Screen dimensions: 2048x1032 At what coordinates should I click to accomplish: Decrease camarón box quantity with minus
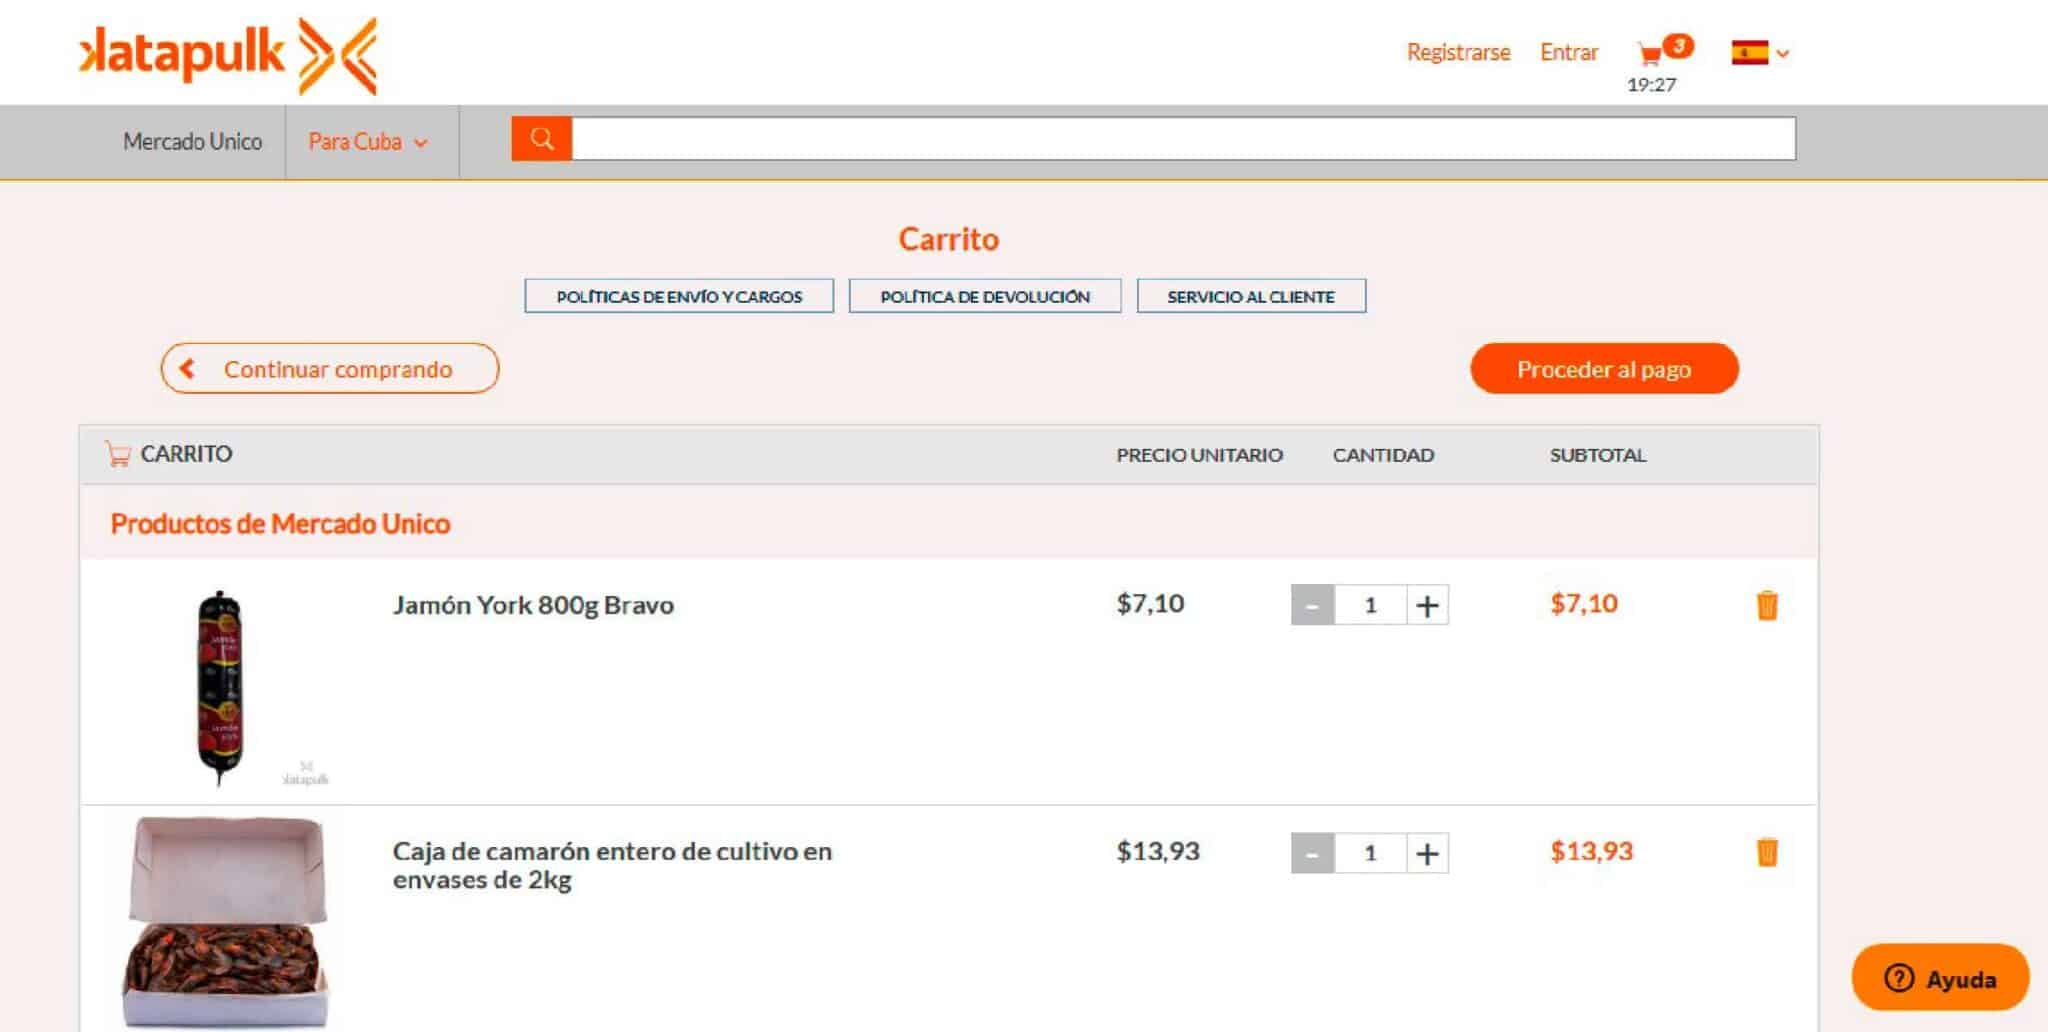1312,854
